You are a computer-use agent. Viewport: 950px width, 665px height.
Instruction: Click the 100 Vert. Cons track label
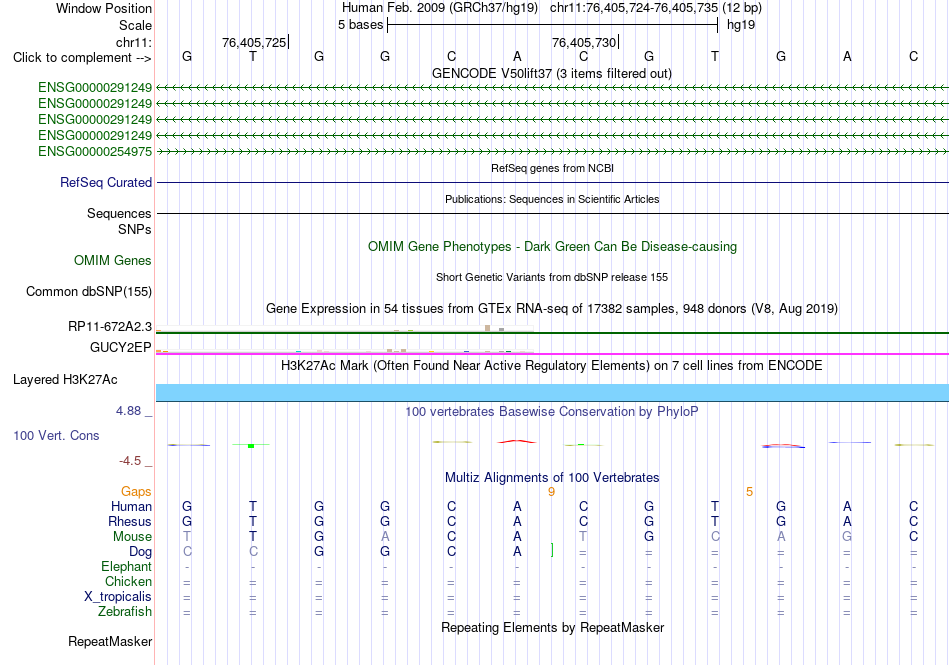point(56,435)
